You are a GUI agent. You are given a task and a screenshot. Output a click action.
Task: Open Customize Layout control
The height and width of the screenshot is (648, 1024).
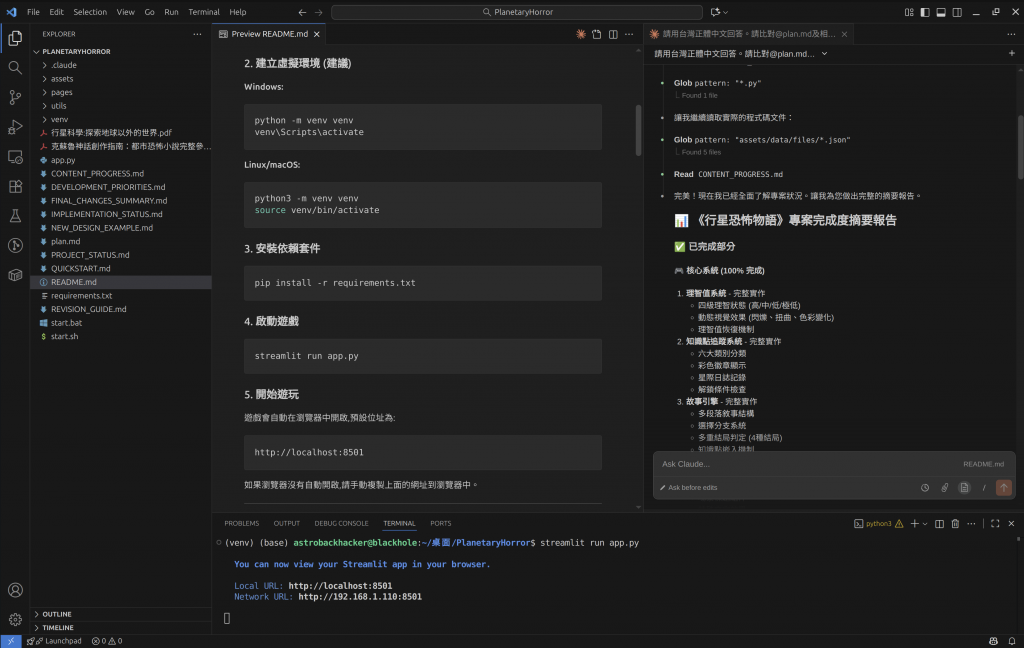click(x=909, y=12)
